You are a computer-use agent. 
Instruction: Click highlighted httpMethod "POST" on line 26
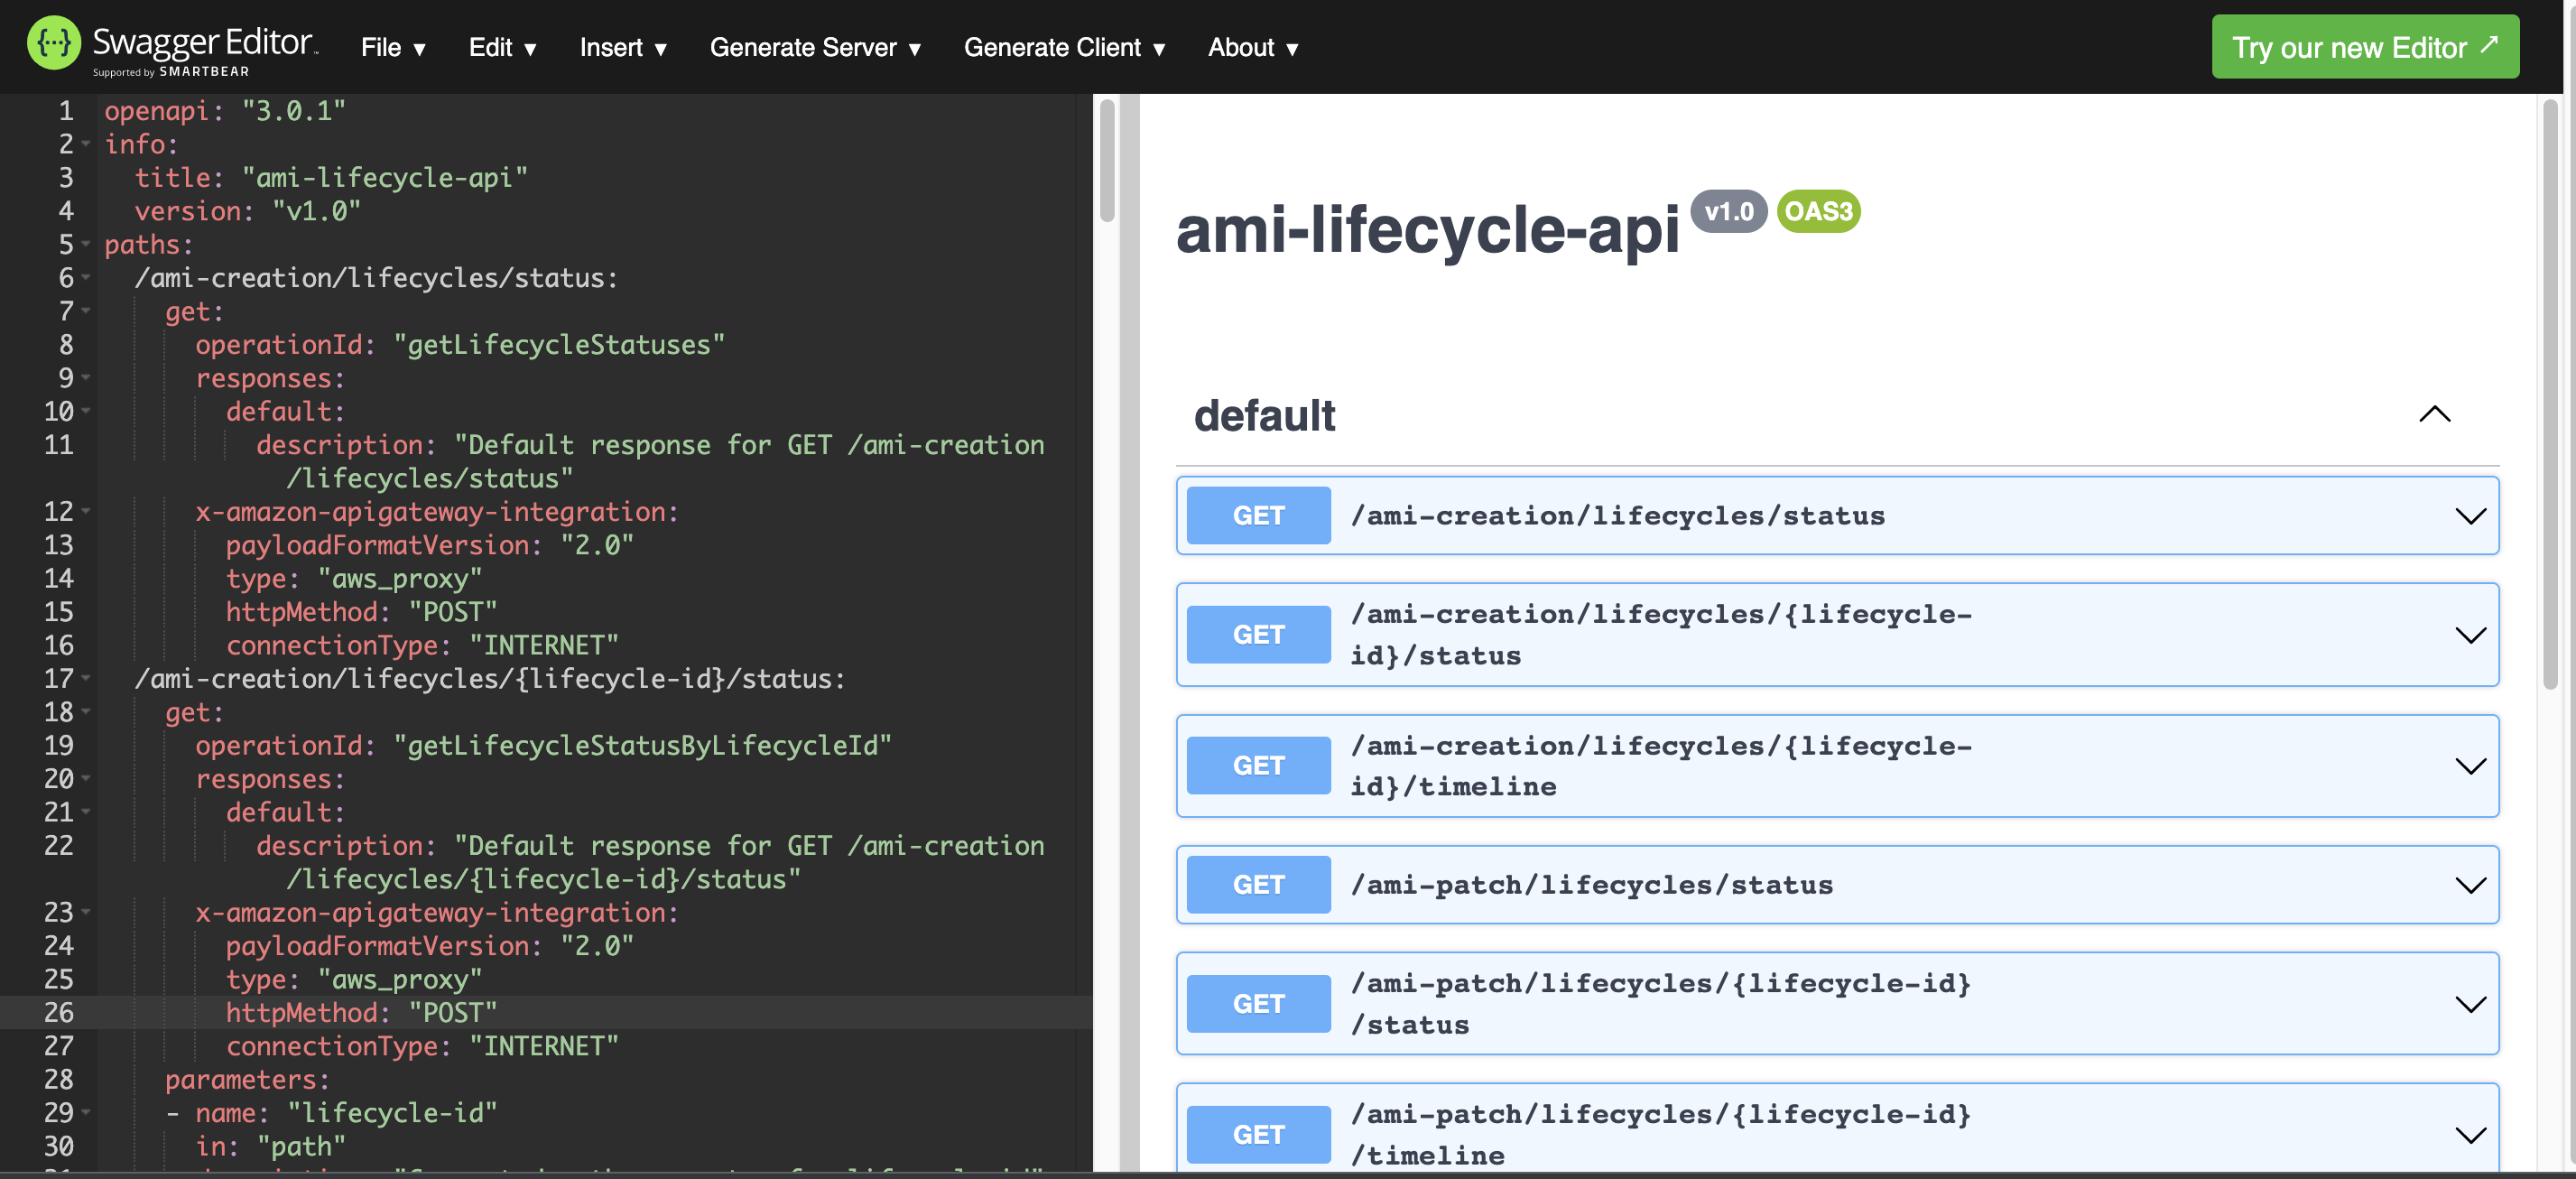[361, 1013]
